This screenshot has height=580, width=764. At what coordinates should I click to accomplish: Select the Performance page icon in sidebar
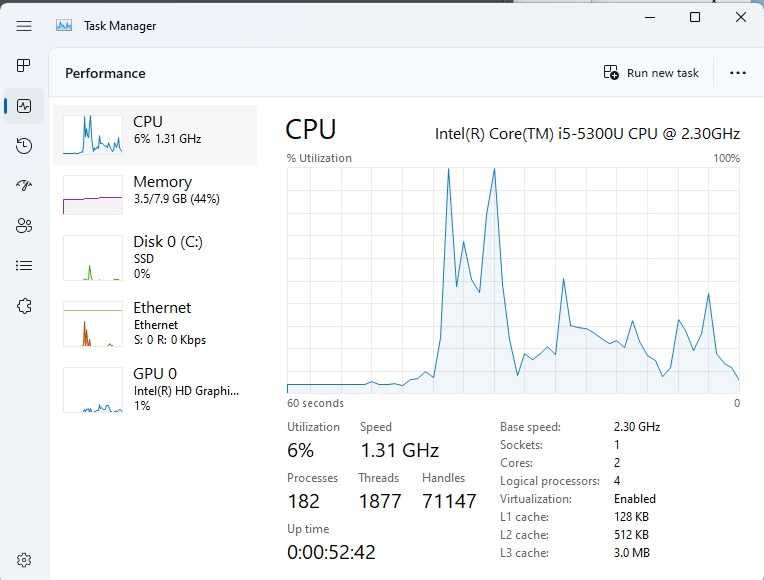24,106
